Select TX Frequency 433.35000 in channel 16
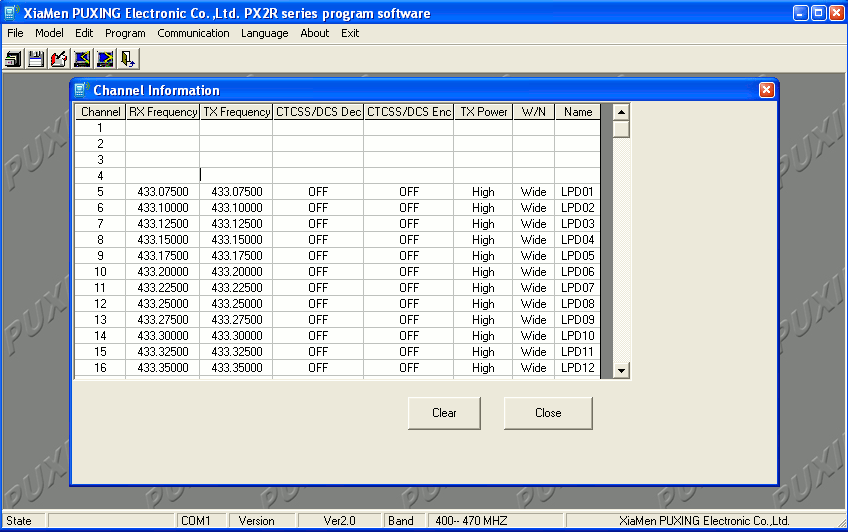 (x=236, y=368)
